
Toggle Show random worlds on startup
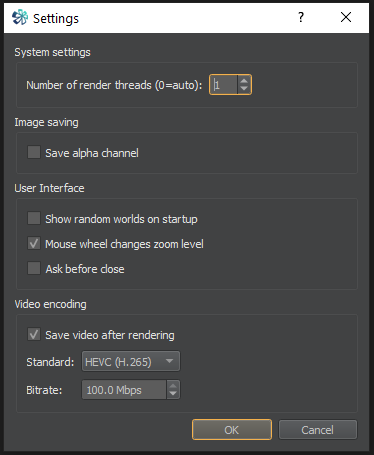tap(34, 218)
